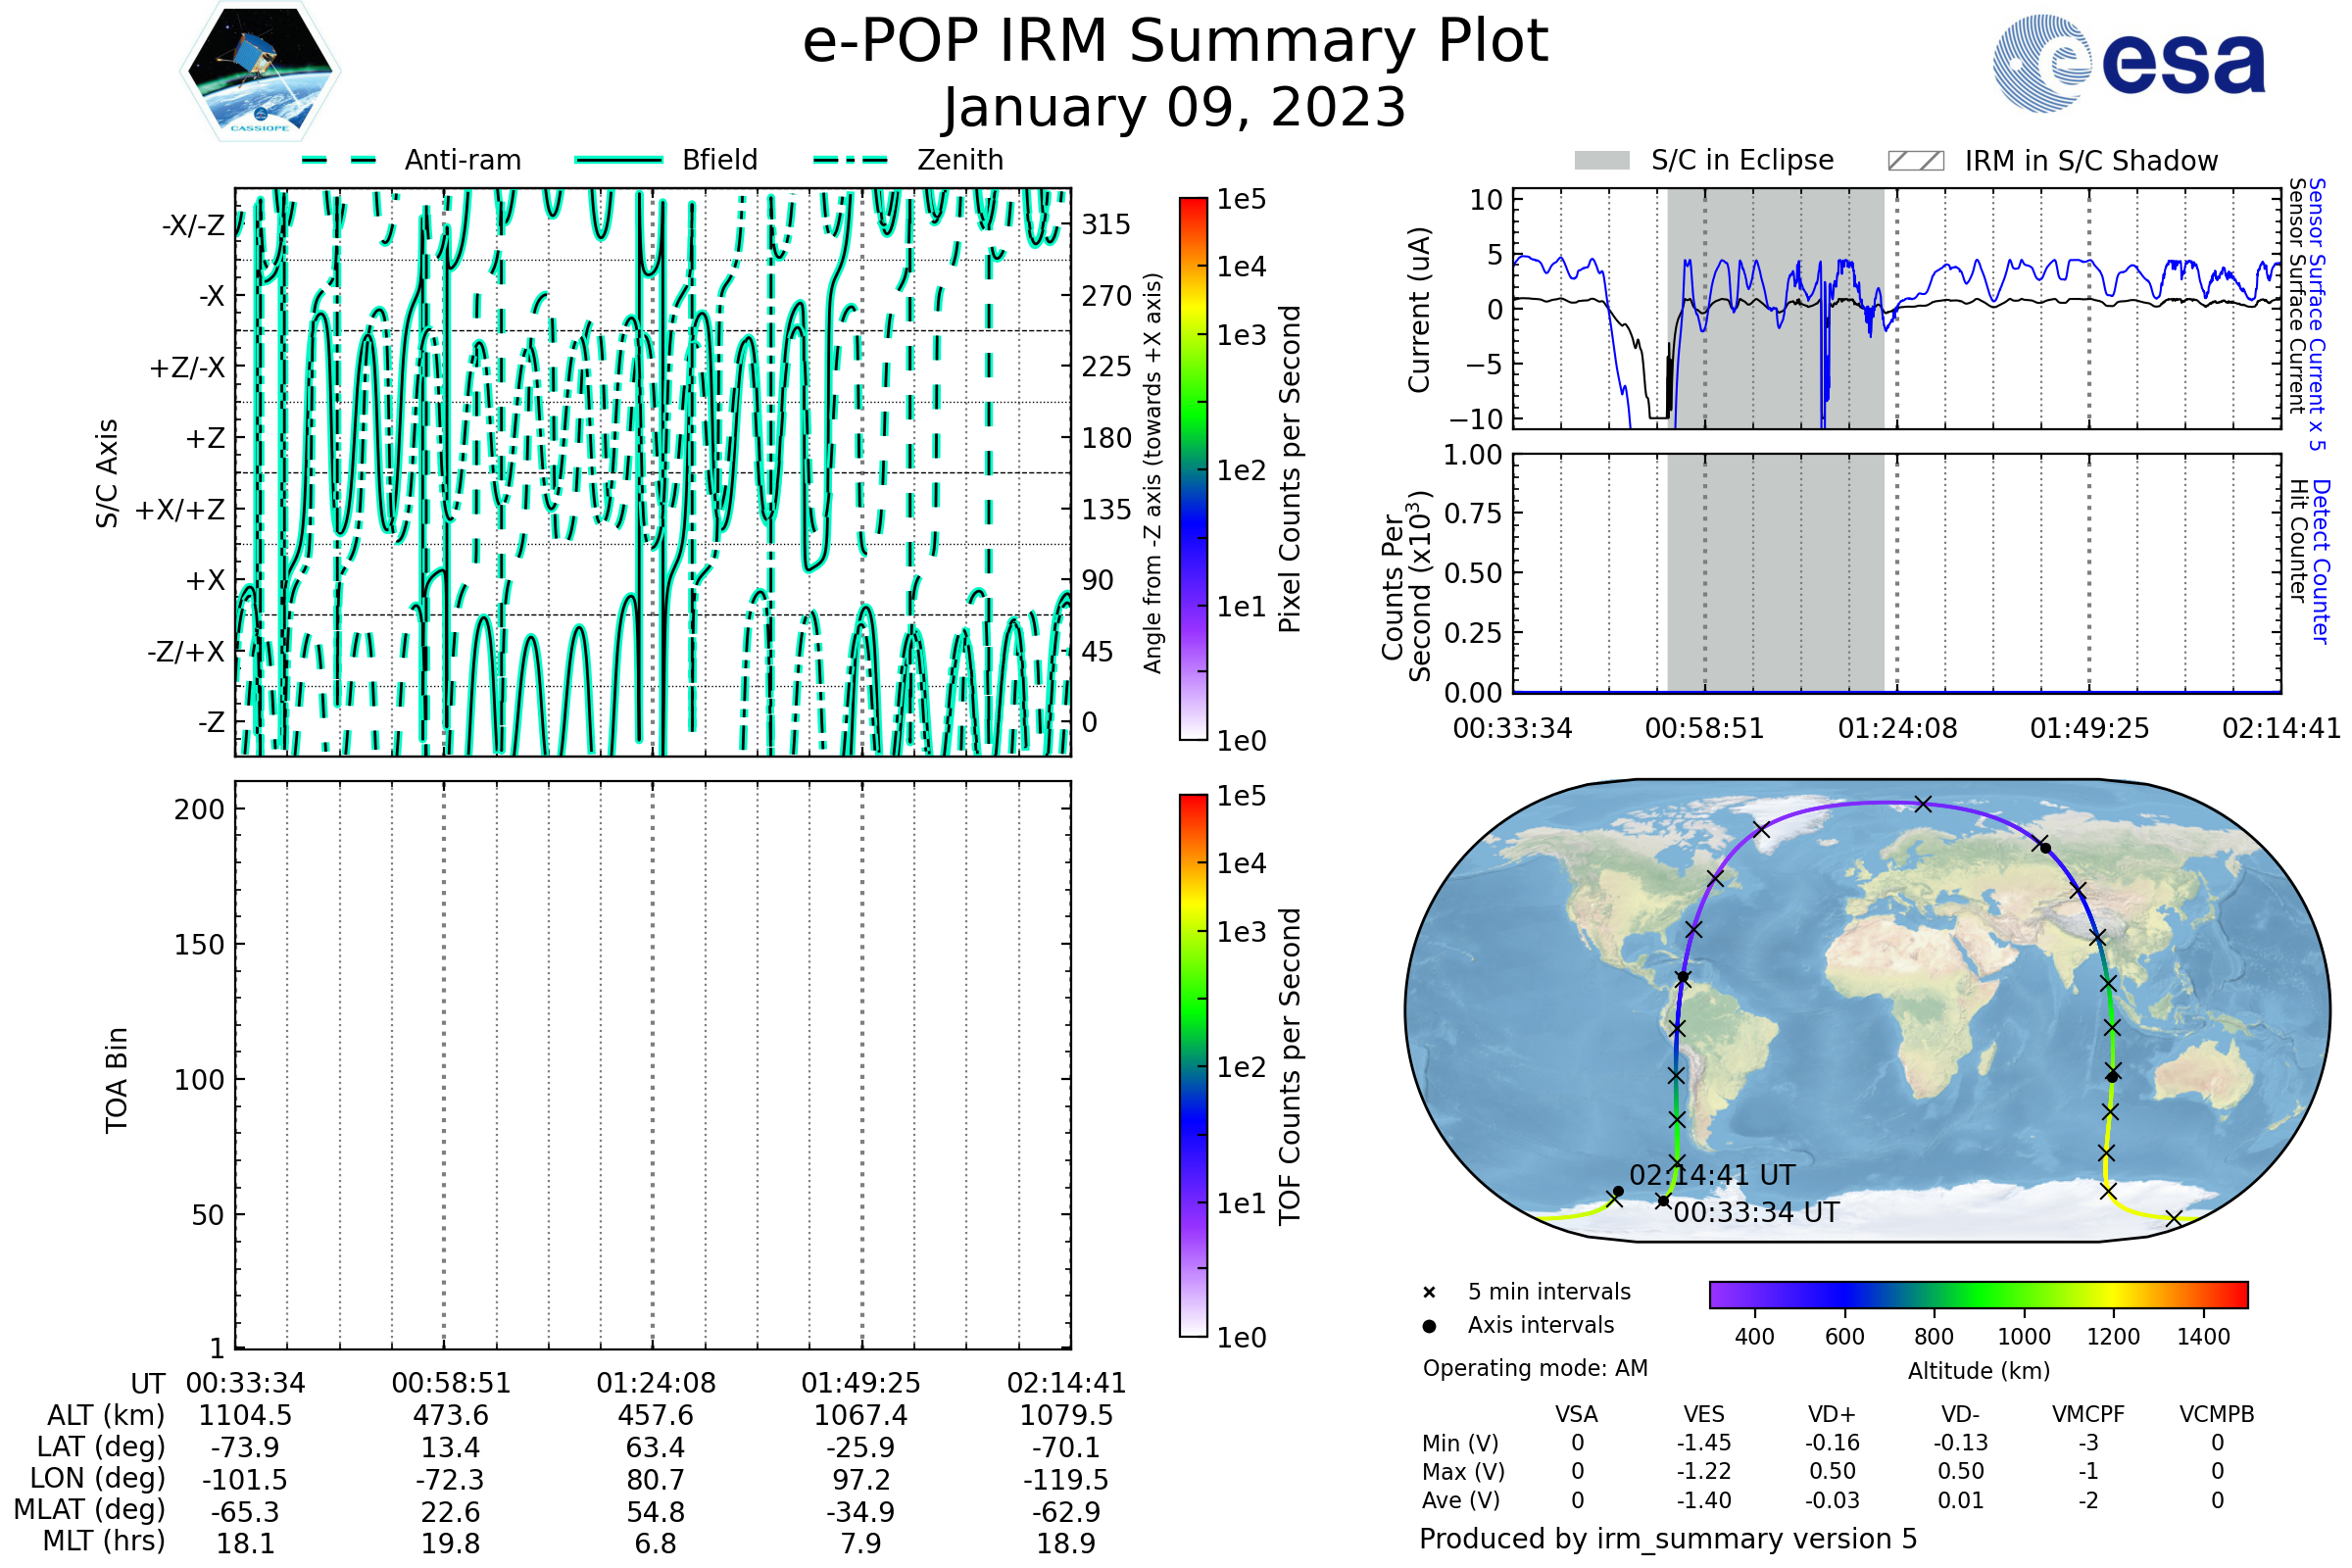Click the TOF Counts per Second colorbar

pos(1193,1065)
